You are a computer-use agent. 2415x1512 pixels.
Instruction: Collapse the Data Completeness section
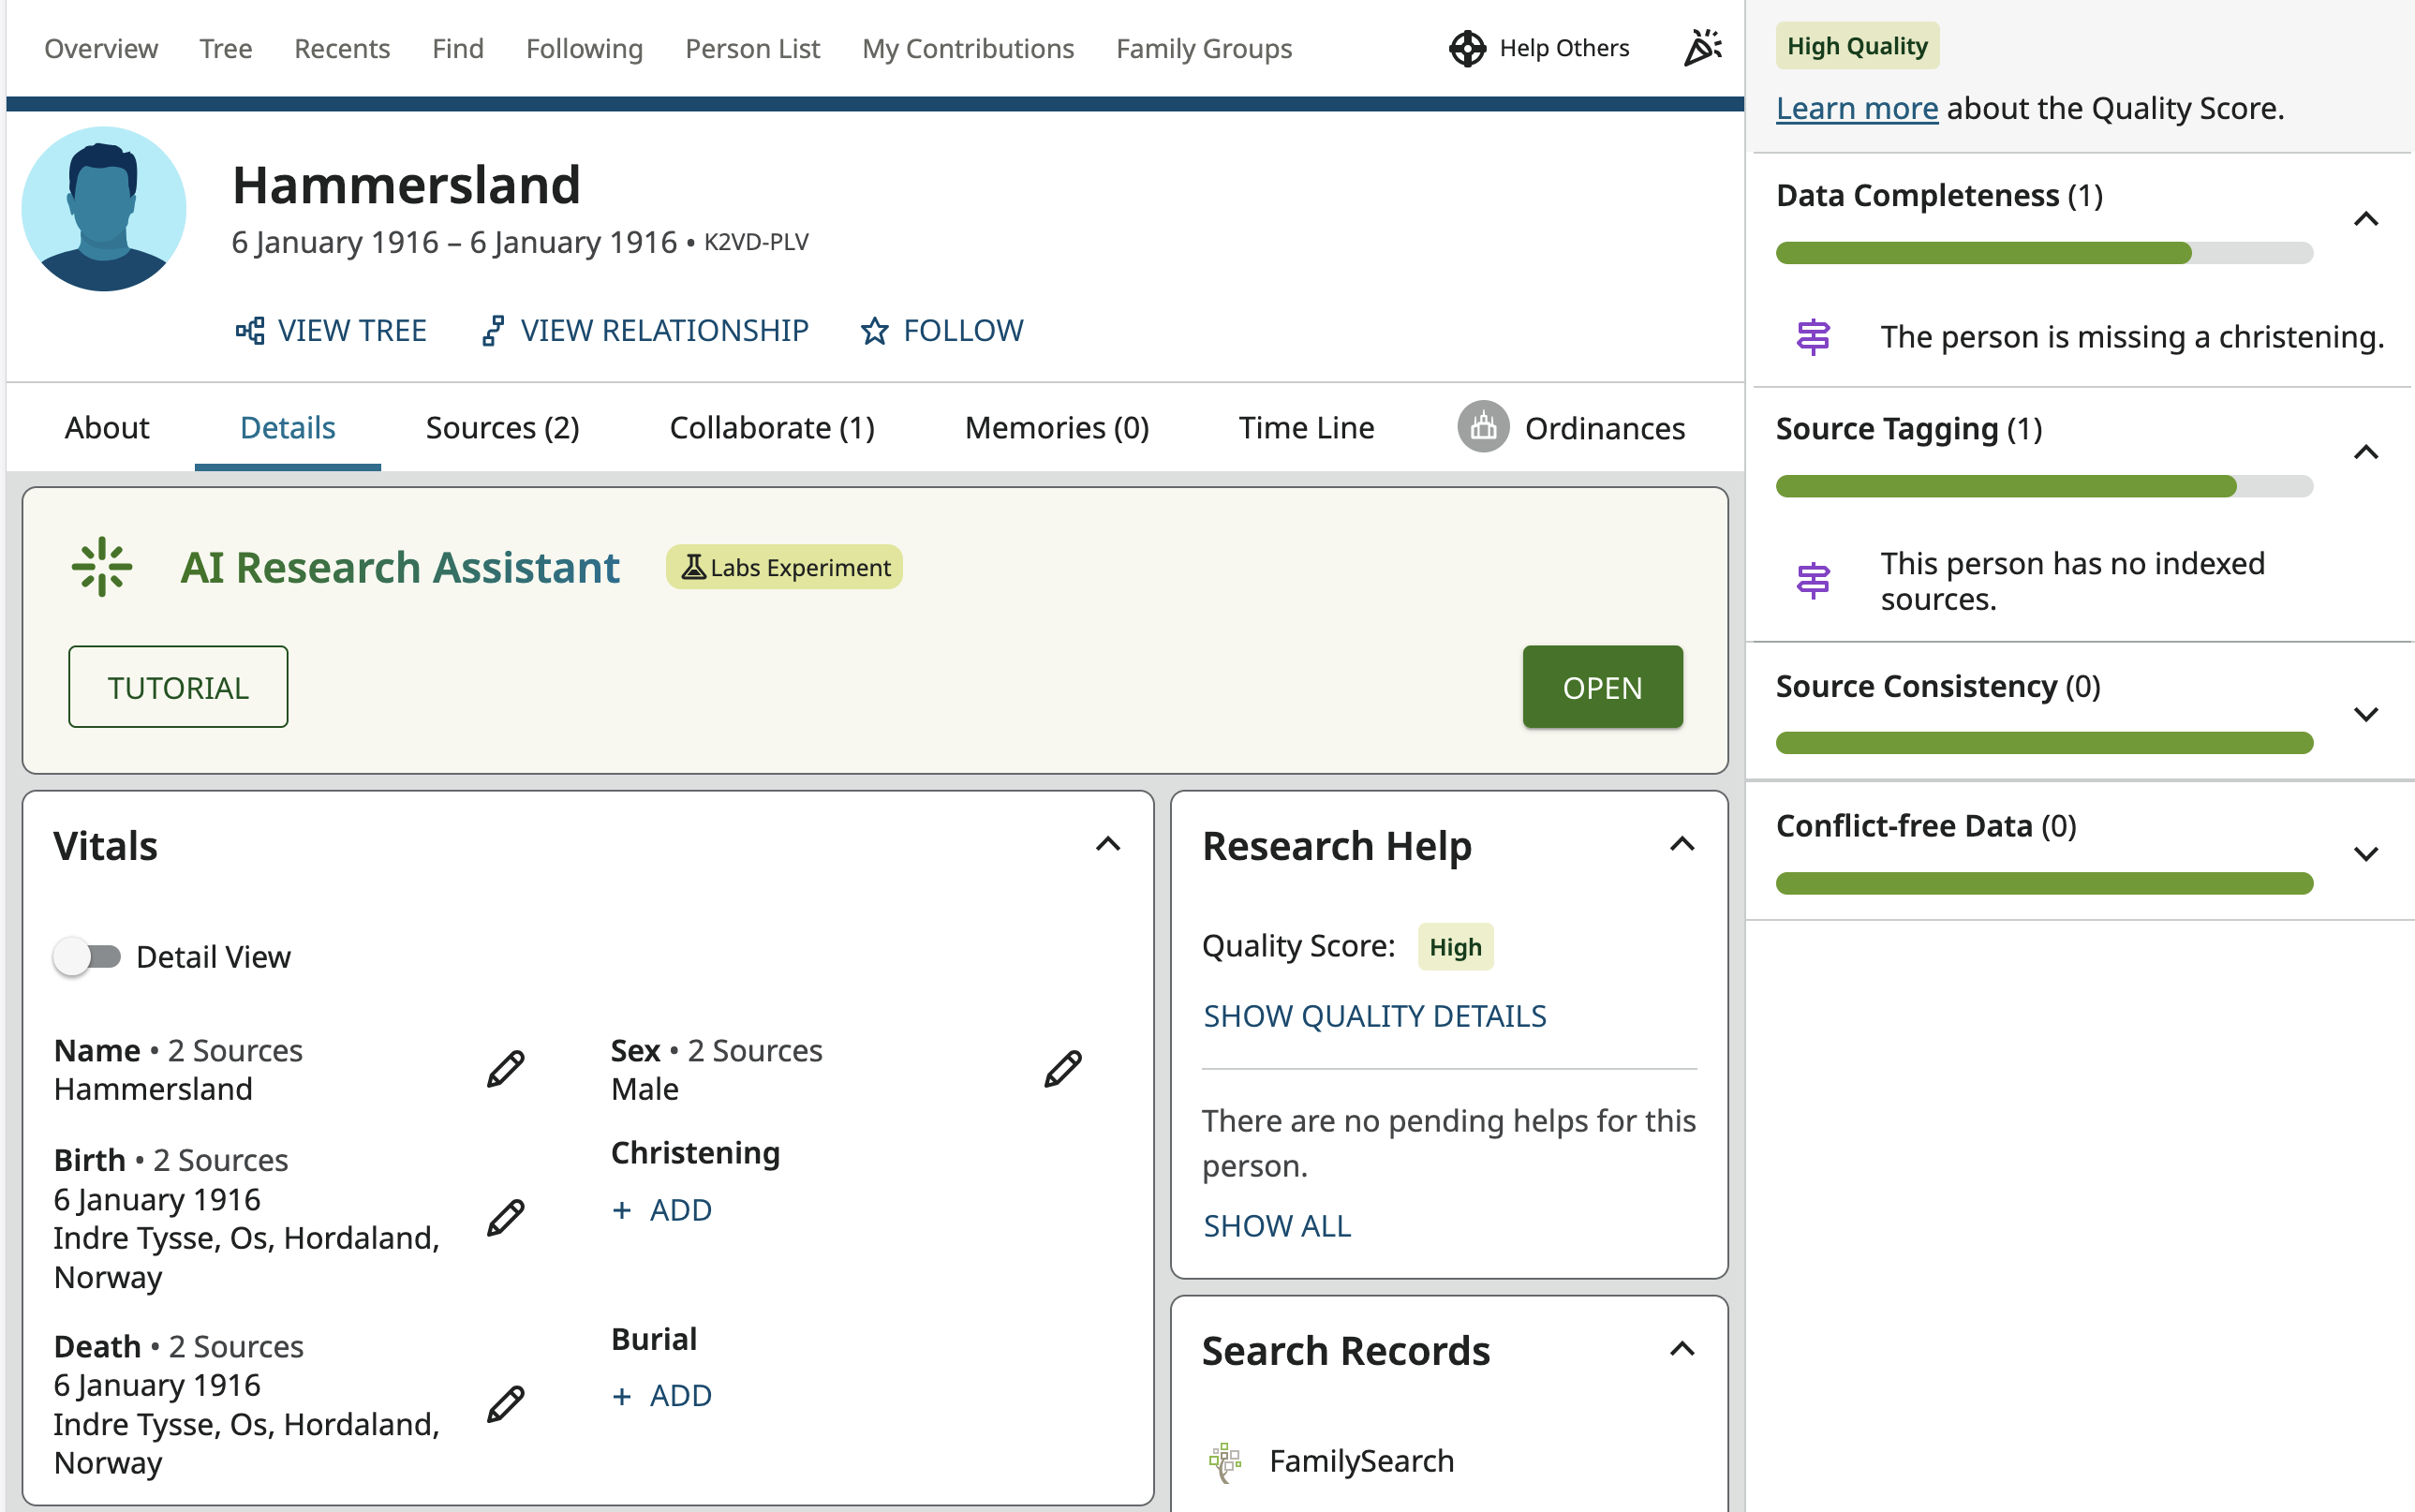(x=2365, y=219)
